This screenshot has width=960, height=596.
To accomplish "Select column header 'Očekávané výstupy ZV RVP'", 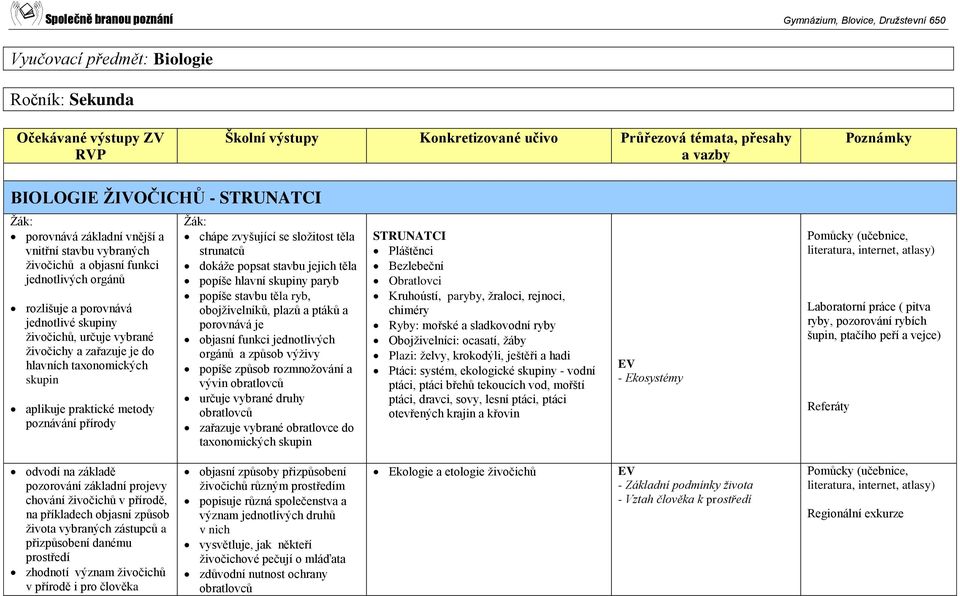I will point(90,146).
